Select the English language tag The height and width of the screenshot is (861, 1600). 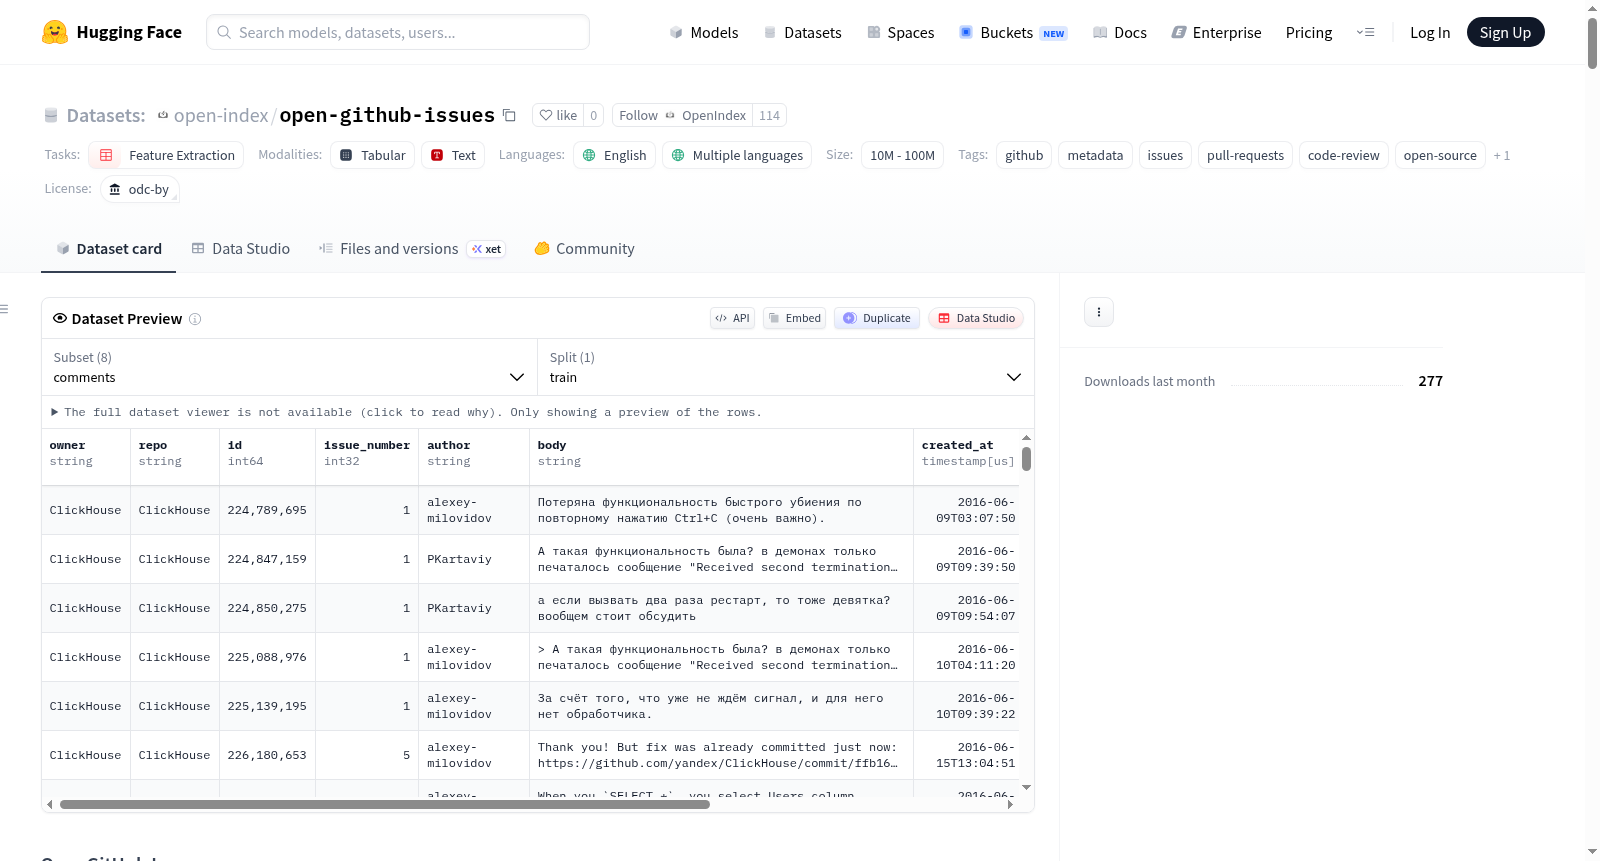(x=614, y=155)
